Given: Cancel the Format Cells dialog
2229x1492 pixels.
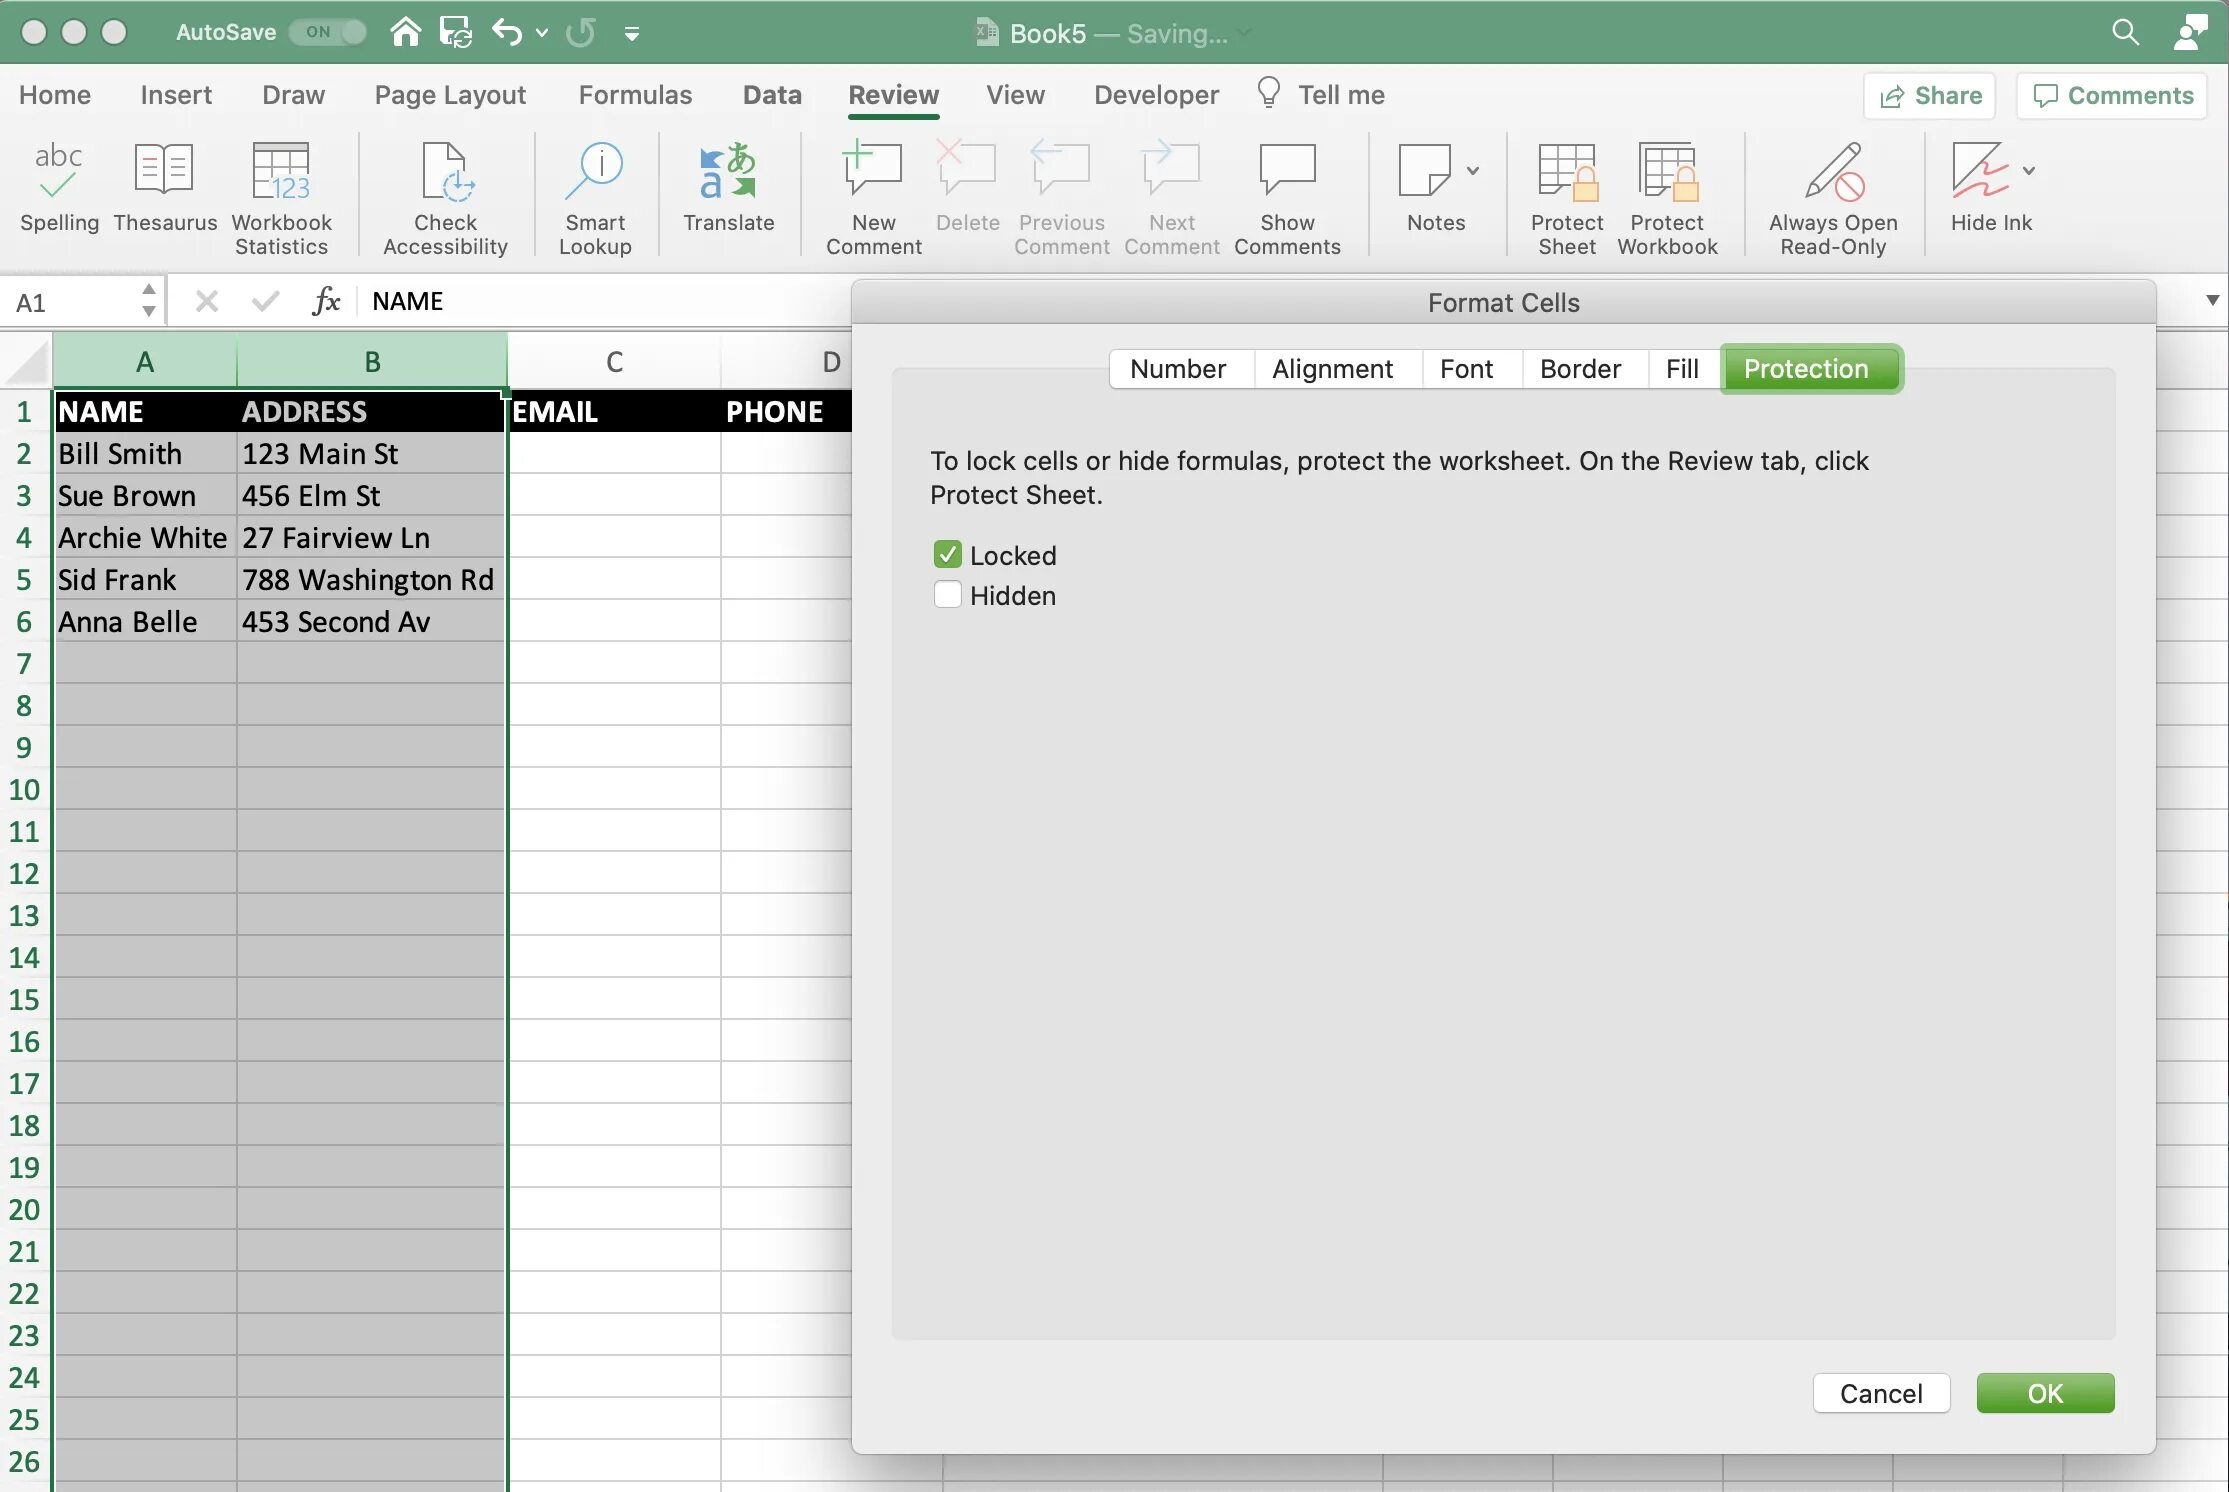Looking at the screenshot, I should (1880, 1393).
